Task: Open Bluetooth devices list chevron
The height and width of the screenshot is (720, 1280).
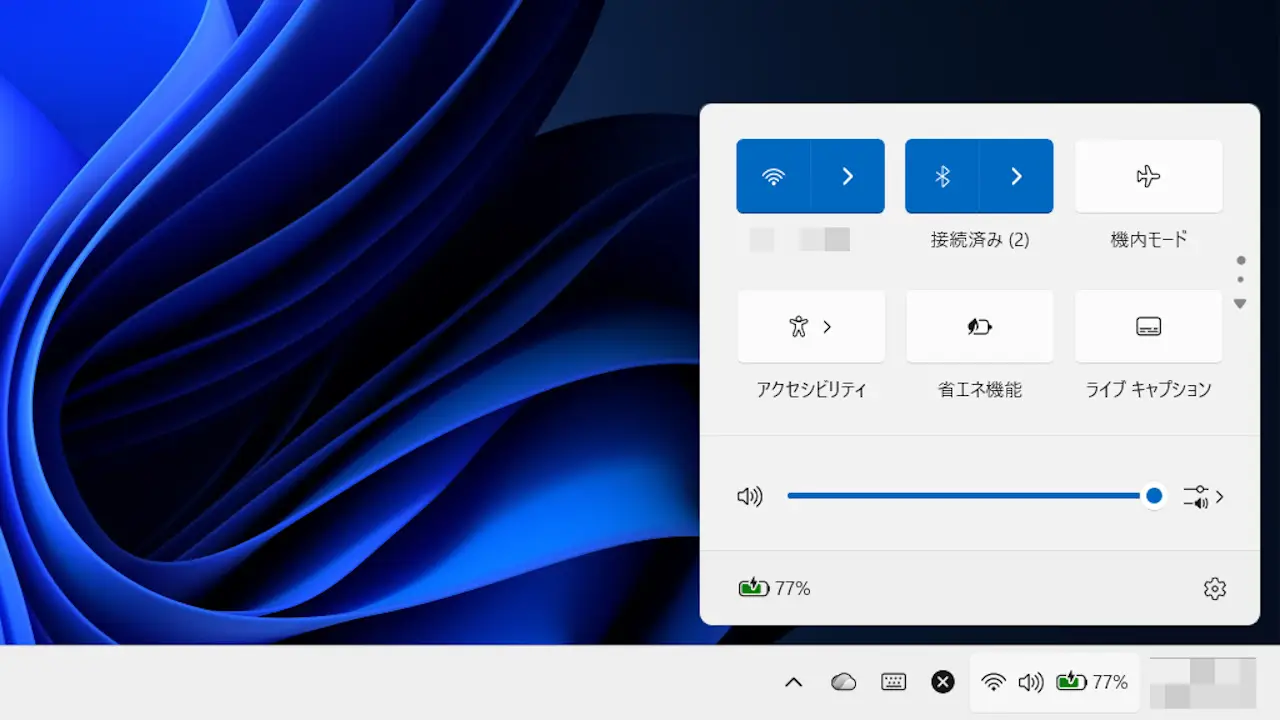Action: pyautogui.click(x=1016, y=176)
